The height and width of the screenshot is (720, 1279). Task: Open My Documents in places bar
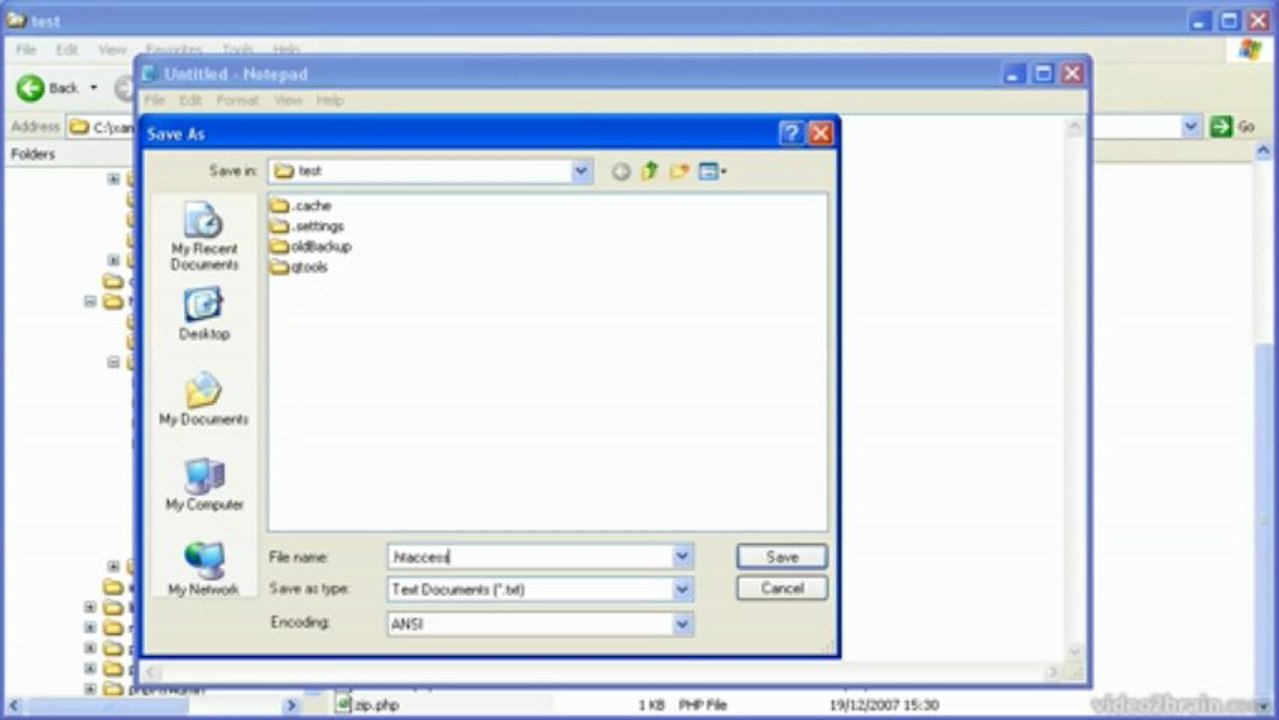pos(204,398)
